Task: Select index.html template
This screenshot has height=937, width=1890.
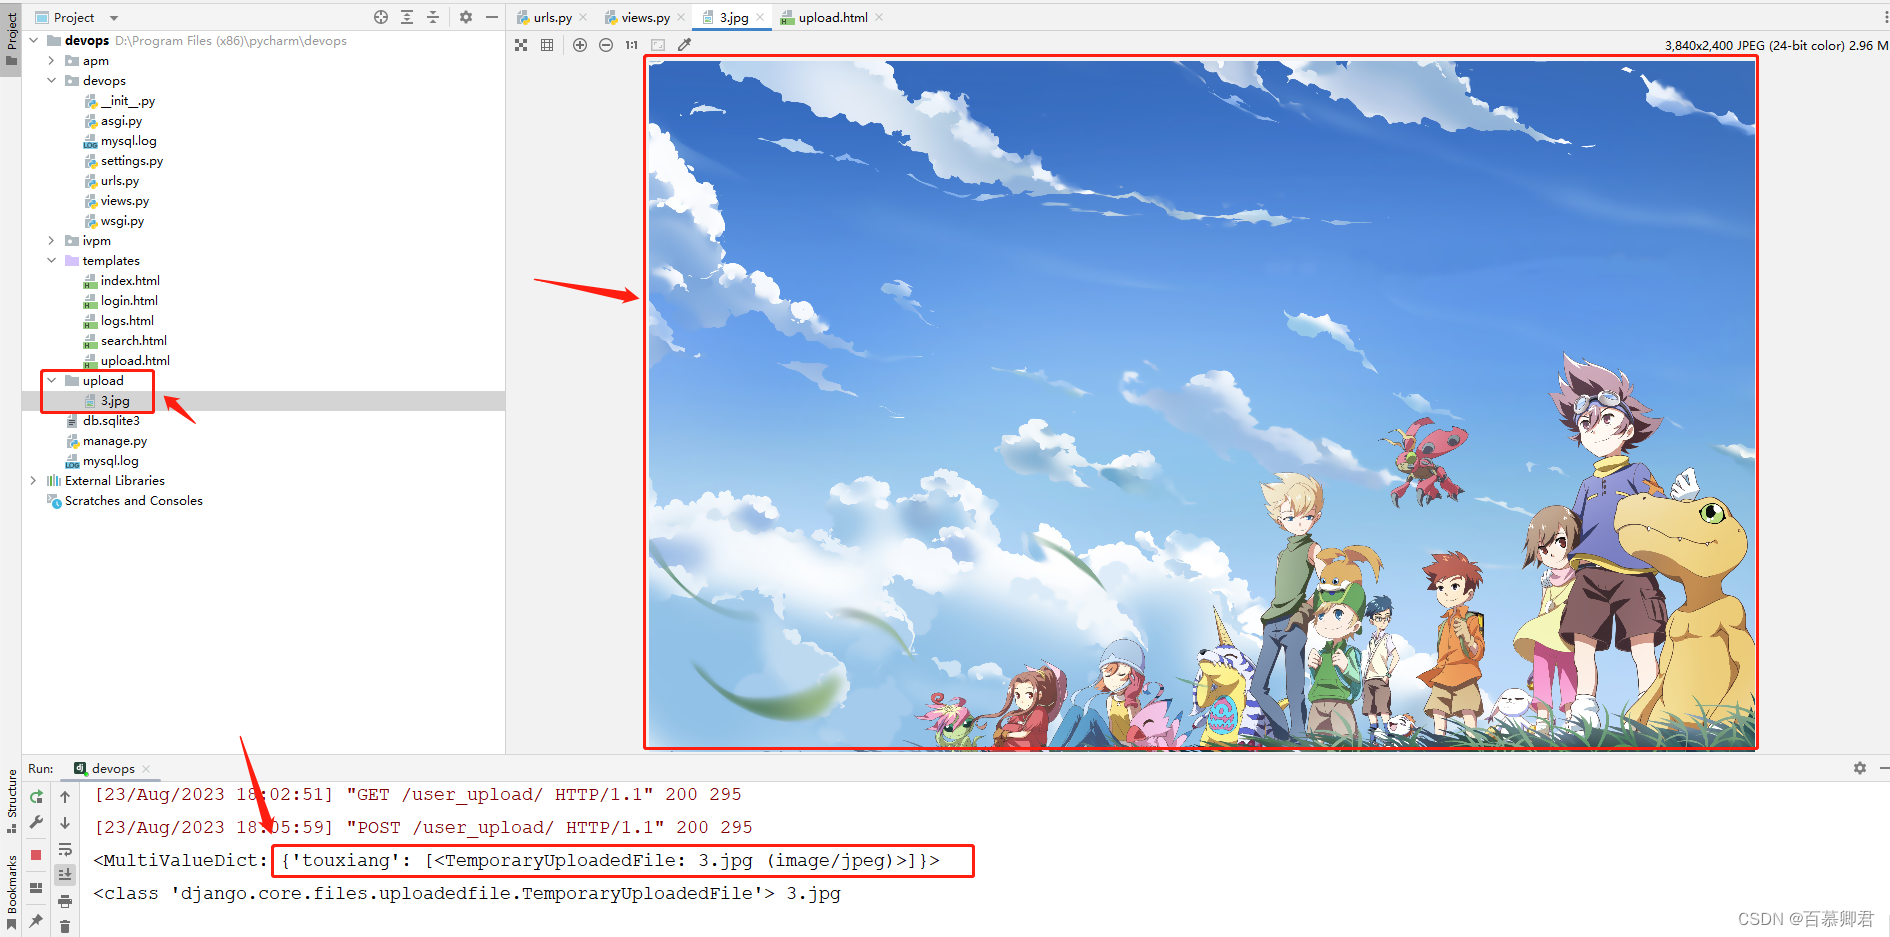Action: 130,281
